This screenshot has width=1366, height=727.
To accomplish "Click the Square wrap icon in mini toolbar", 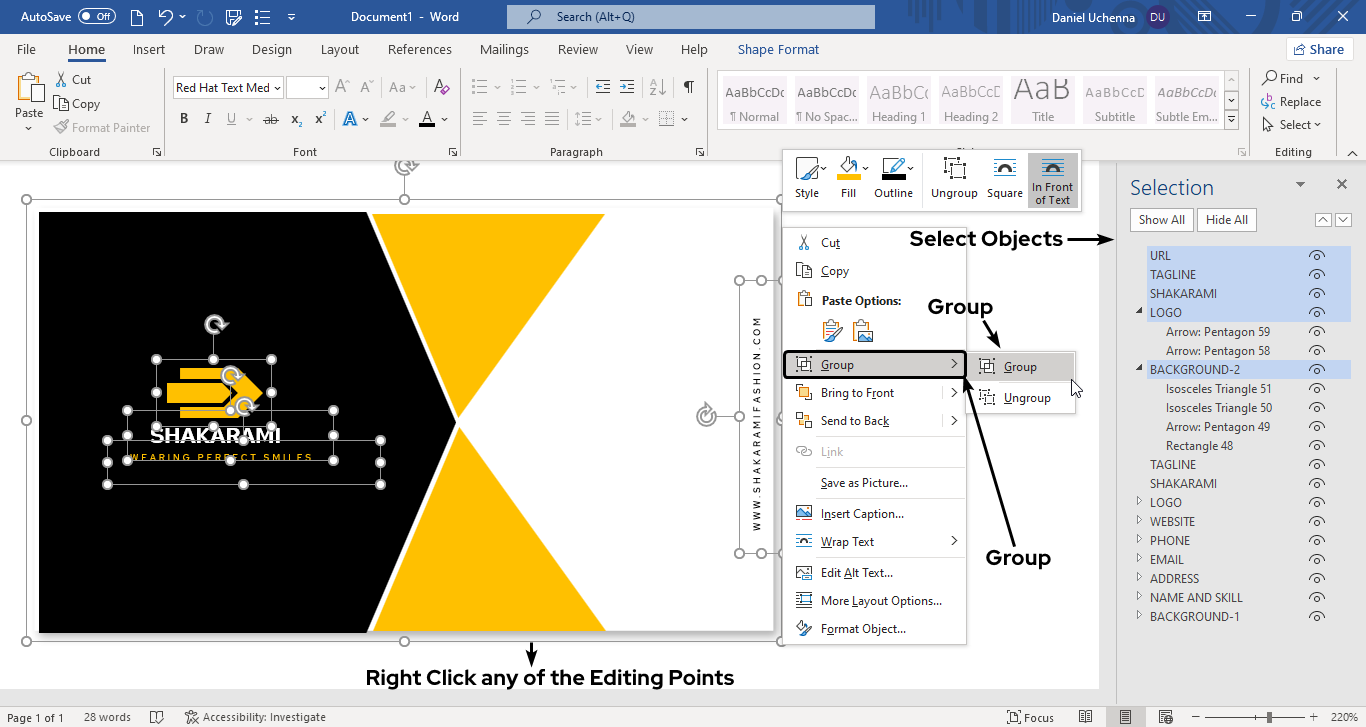I will (1004, 178).
